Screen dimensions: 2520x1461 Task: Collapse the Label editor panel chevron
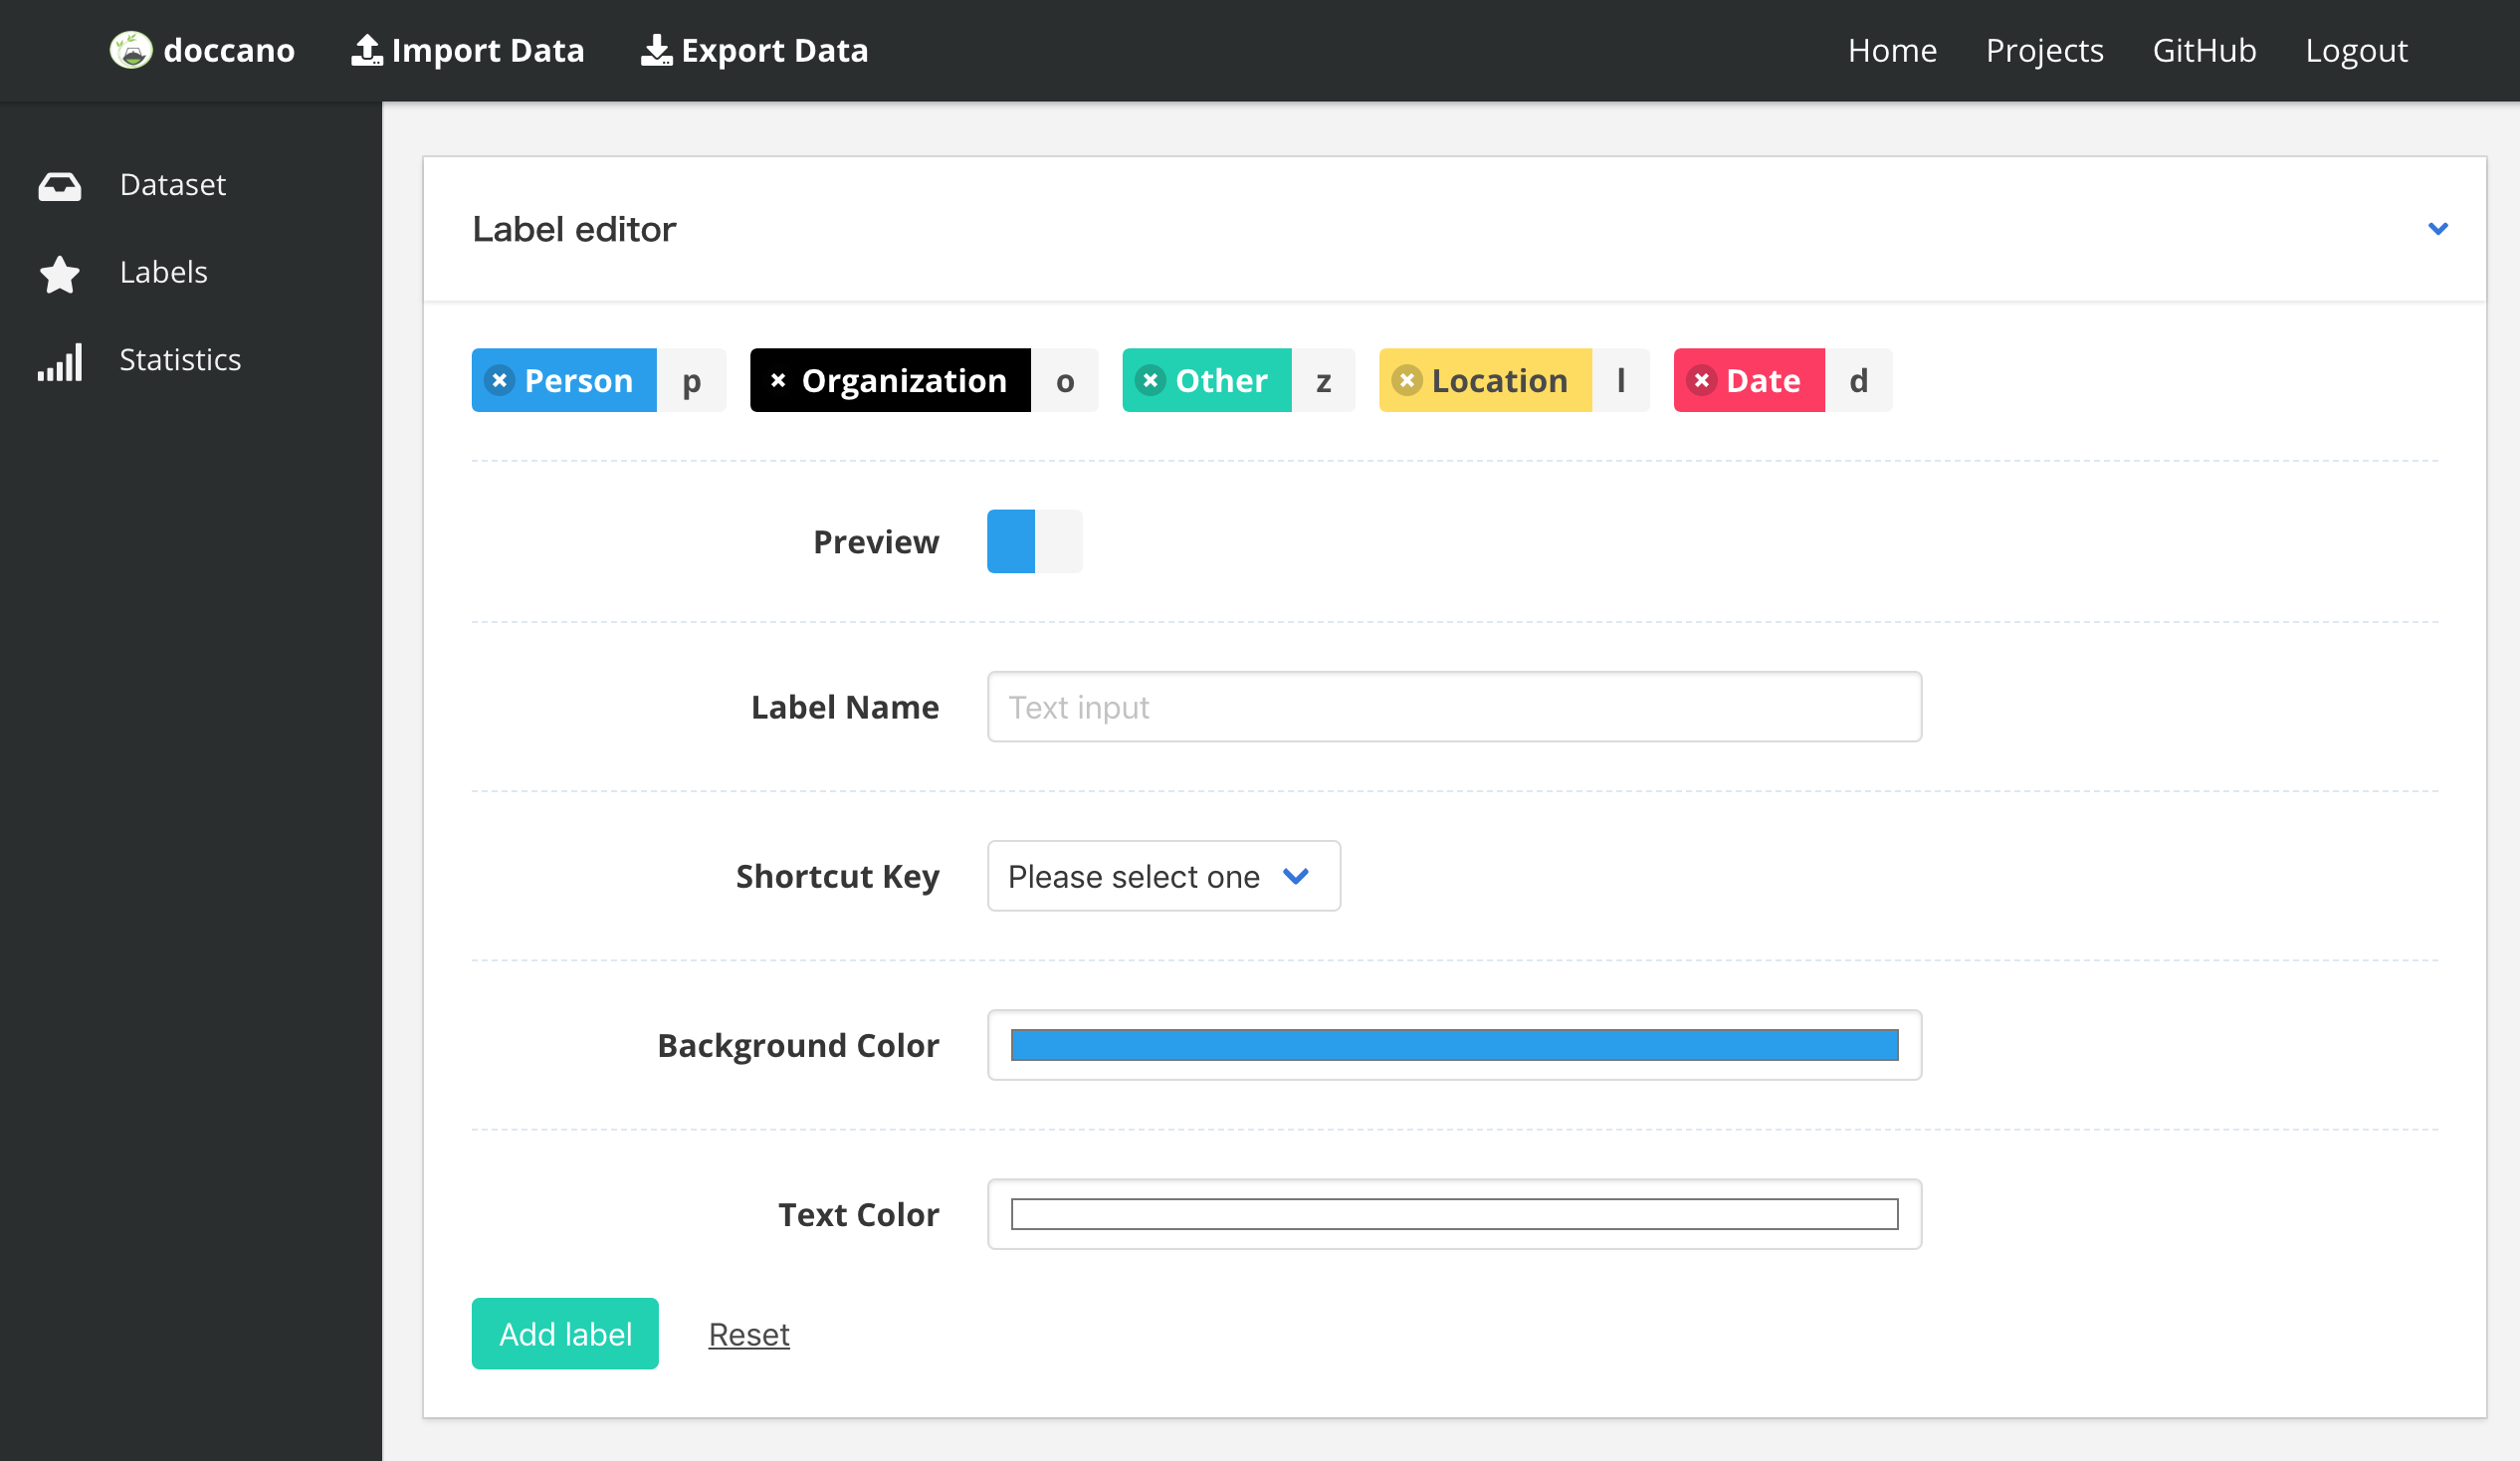[x=2438, y=229]
